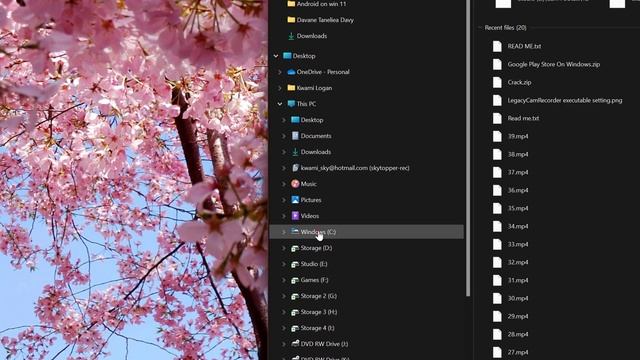Viewport: 640px width, 360px height.
Task: Select Pictures in the tree
Action: (311, 200)
